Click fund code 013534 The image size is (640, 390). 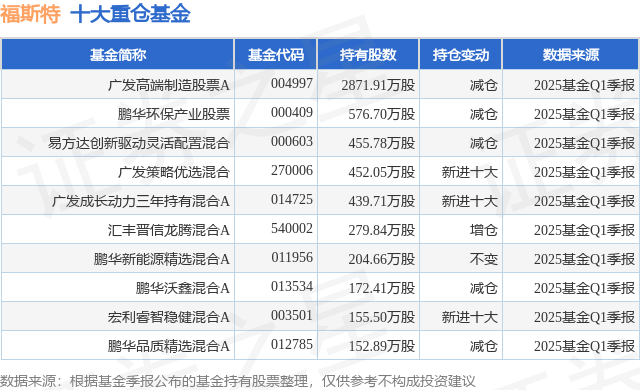292,286
